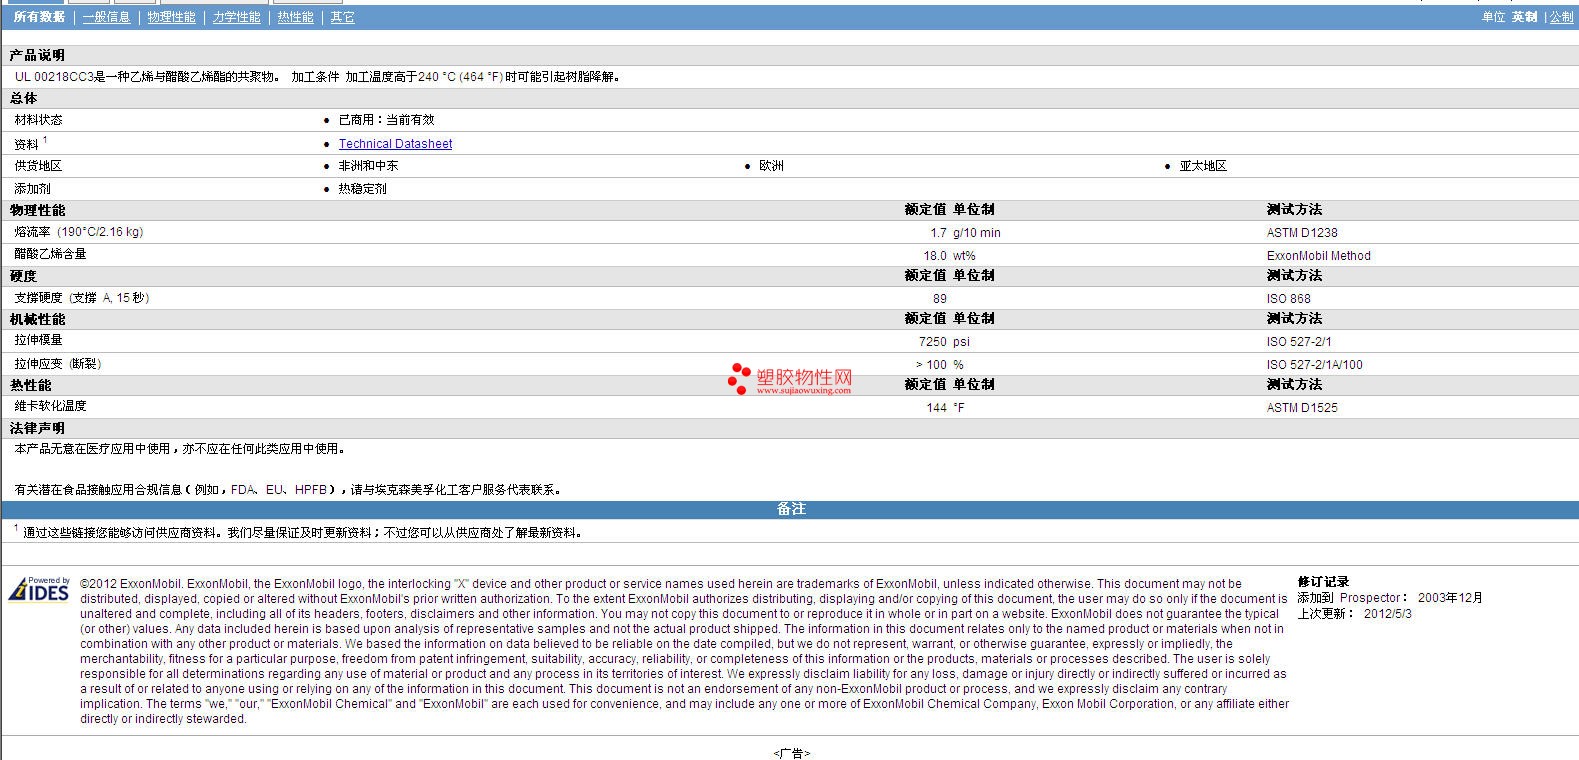Open the 其它 tab
This screenshot has width=1579, height=760.
342,17
